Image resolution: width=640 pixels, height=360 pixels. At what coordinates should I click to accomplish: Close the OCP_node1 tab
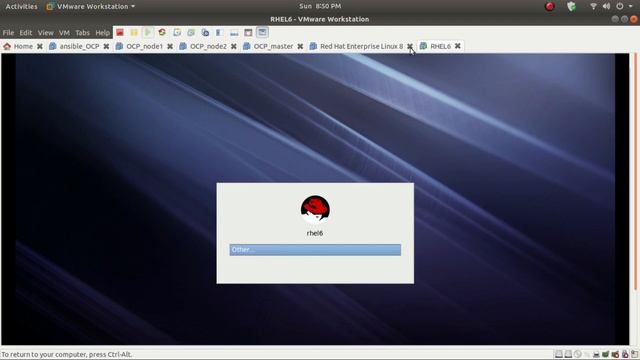coord(170,46)
